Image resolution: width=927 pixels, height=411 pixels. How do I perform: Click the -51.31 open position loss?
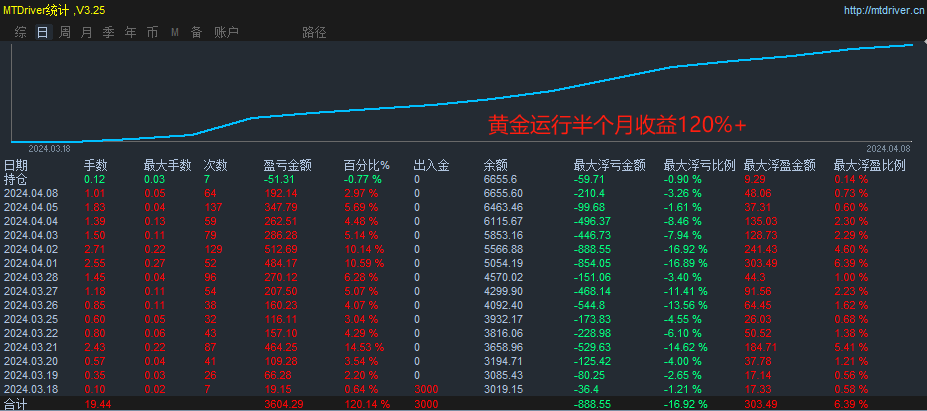[x=279, y=179]
